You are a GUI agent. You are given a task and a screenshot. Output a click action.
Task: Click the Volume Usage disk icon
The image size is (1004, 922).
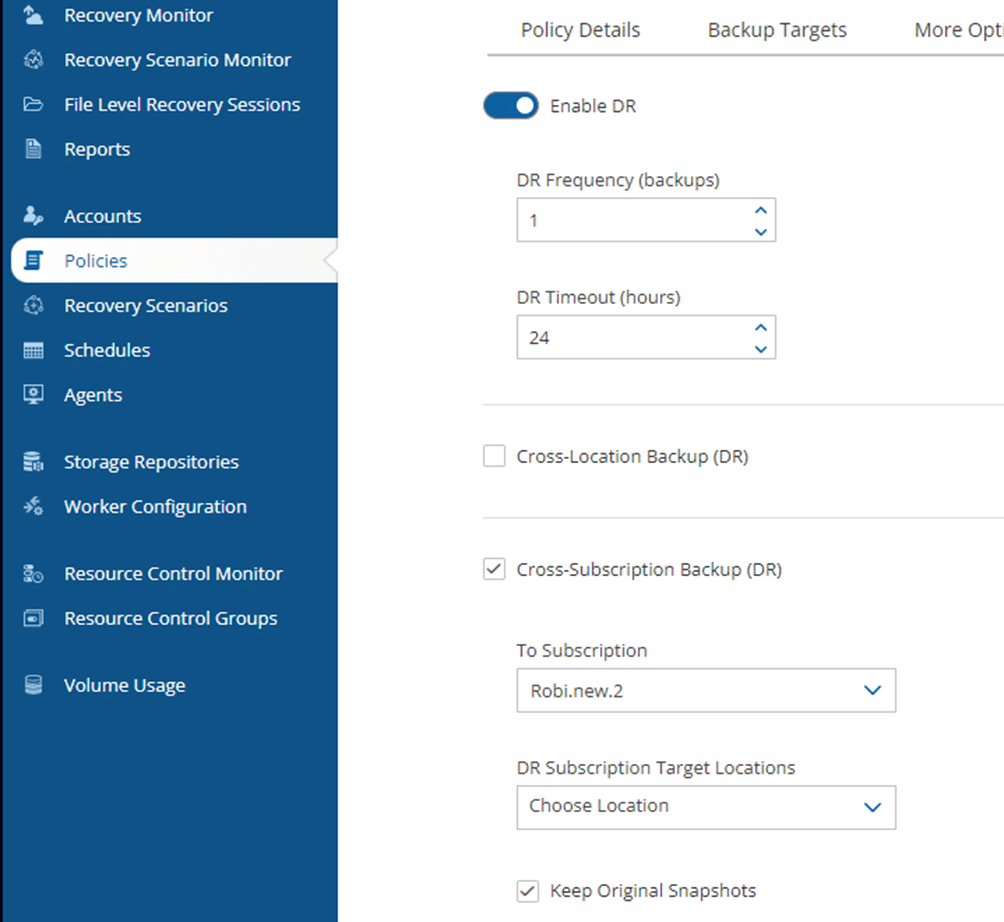point(32,684)
